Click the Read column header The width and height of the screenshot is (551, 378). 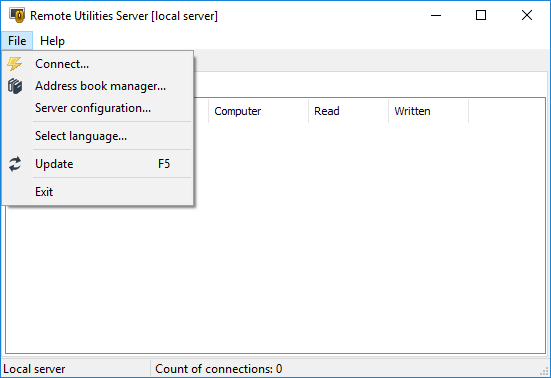[x=348, y=111]
